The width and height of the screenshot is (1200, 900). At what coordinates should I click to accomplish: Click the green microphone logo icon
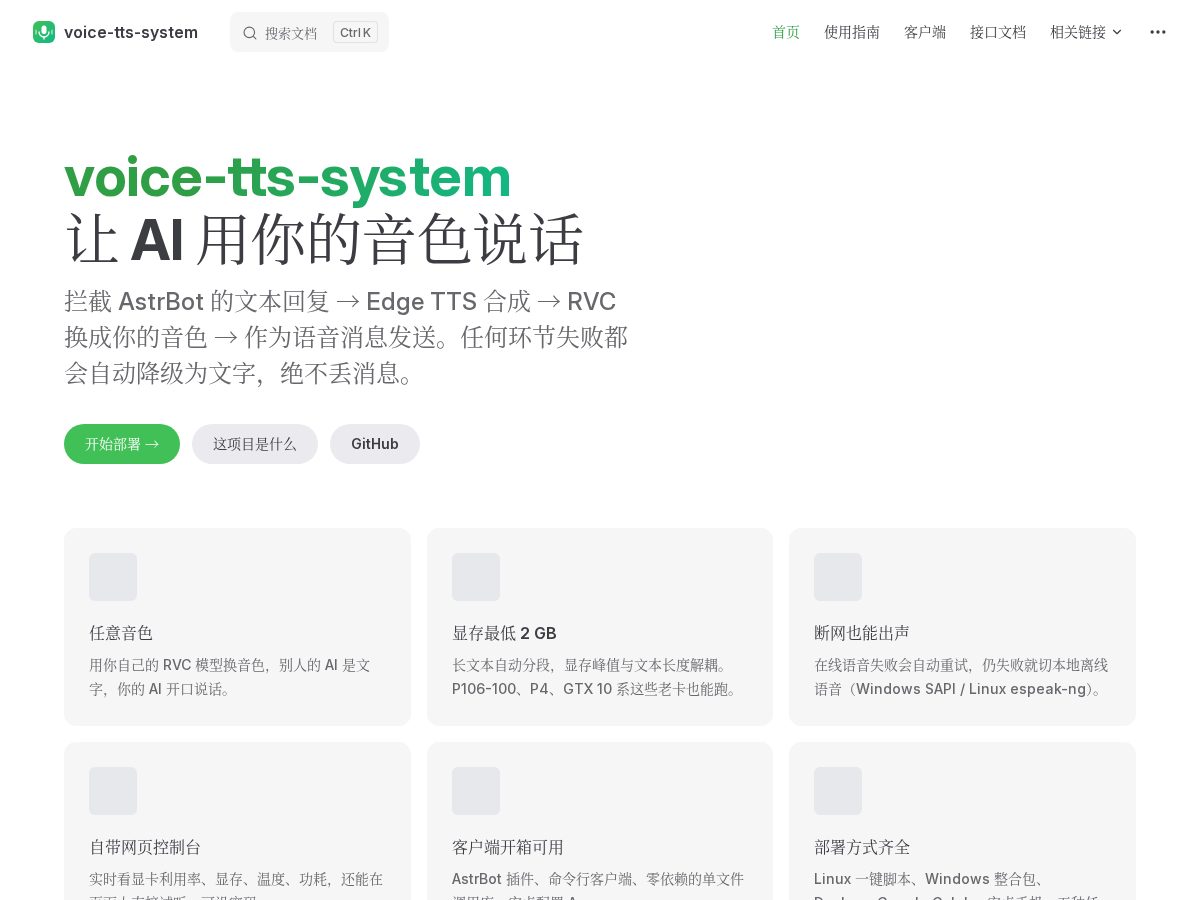pyautogui.click(x=44, y=32)
